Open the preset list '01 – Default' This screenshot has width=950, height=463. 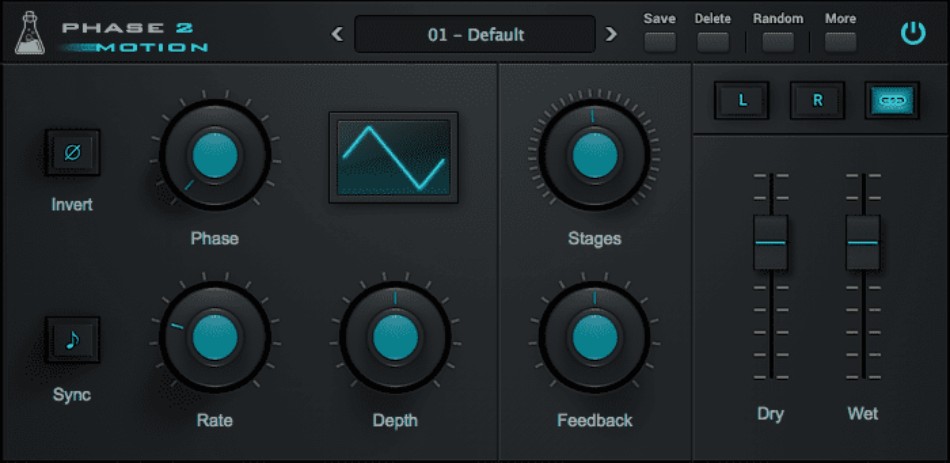tap(475, 35)
